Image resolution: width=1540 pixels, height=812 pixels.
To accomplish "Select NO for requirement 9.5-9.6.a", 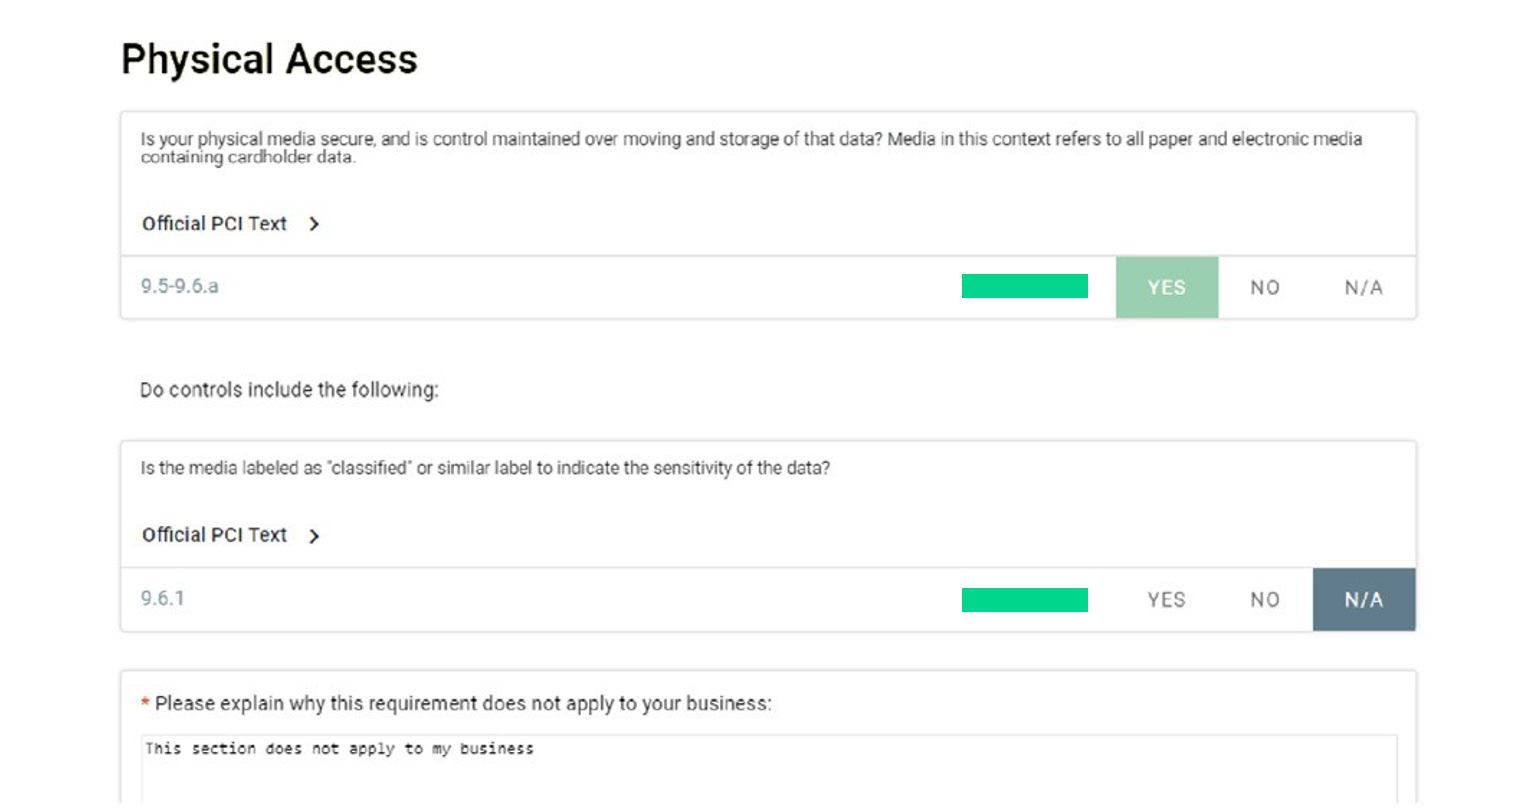I will coord(1264,287).
